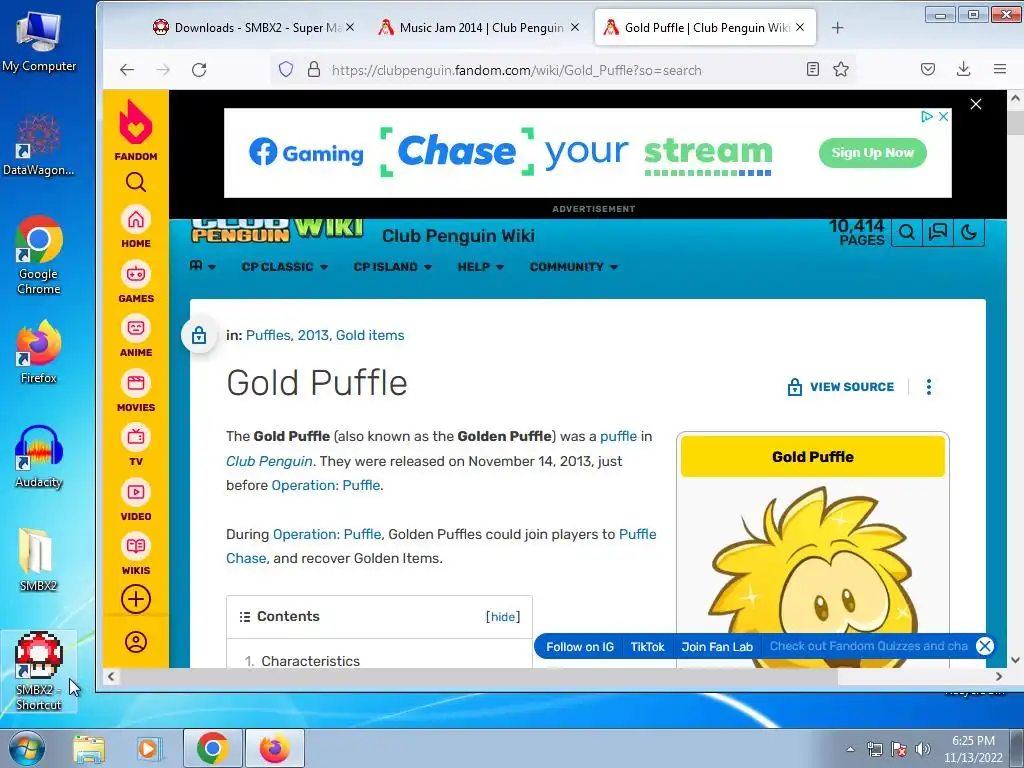The image size is (1024, 768).
Task: Open Fandom Movies section icon
Action: click(x=136, y=383)
